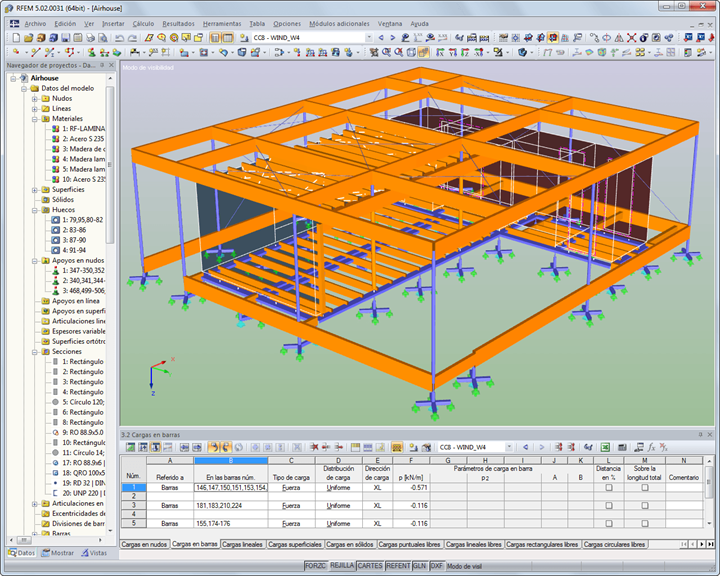Viewport: 720px width, 576px height.
Task: Click the new line tool icon
Action: [36, 52]
